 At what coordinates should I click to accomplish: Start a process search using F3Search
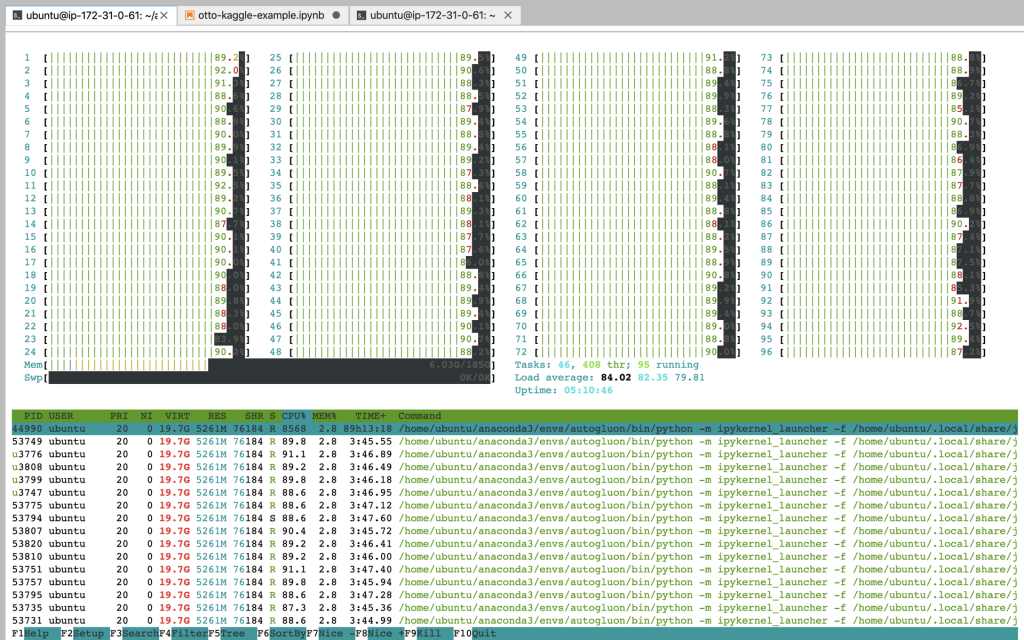click(x=135, y=632)
